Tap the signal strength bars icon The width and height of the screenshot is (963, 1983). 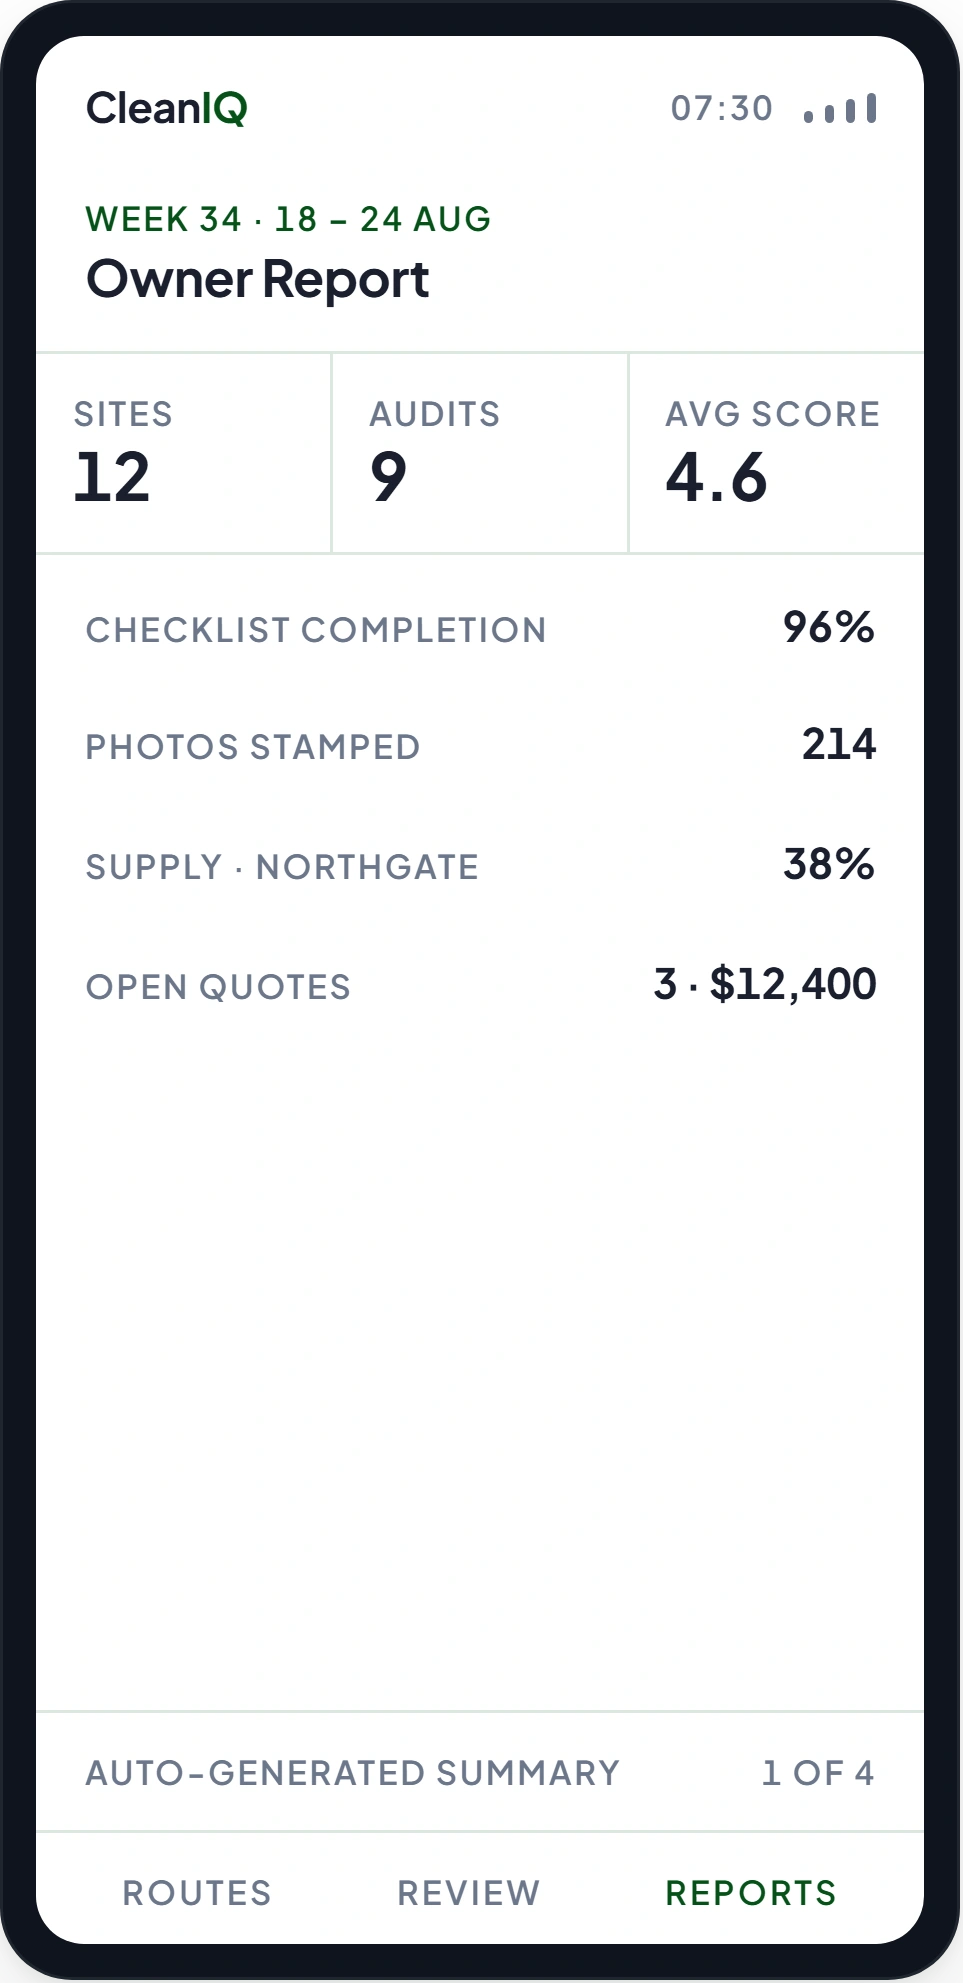click(x=840, y=108)
